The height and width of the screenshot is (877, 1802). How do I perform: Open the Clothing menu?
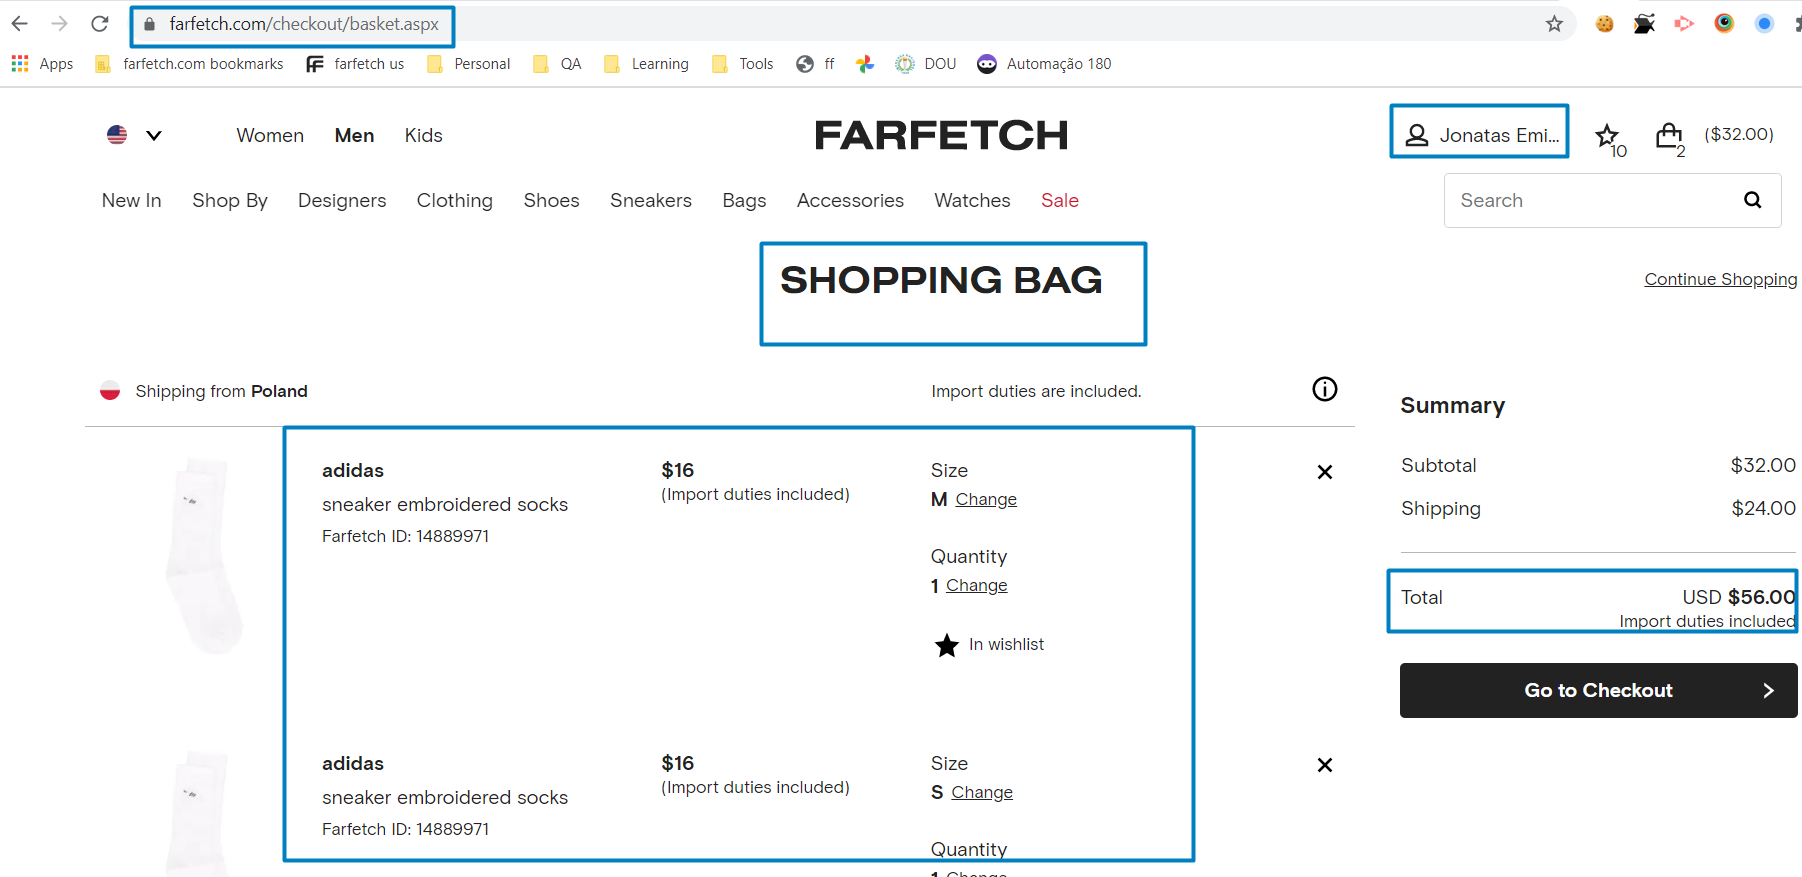pyautogui.click(x=455, y=200)
